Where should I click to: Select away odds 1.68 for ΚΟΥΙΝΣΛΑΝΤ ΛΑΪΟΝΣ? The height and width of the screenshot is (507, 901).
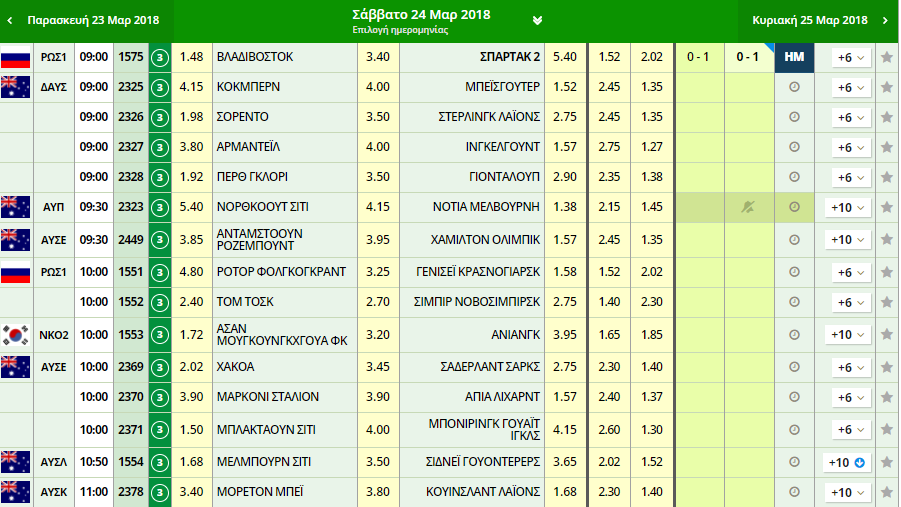pos(565,492)
